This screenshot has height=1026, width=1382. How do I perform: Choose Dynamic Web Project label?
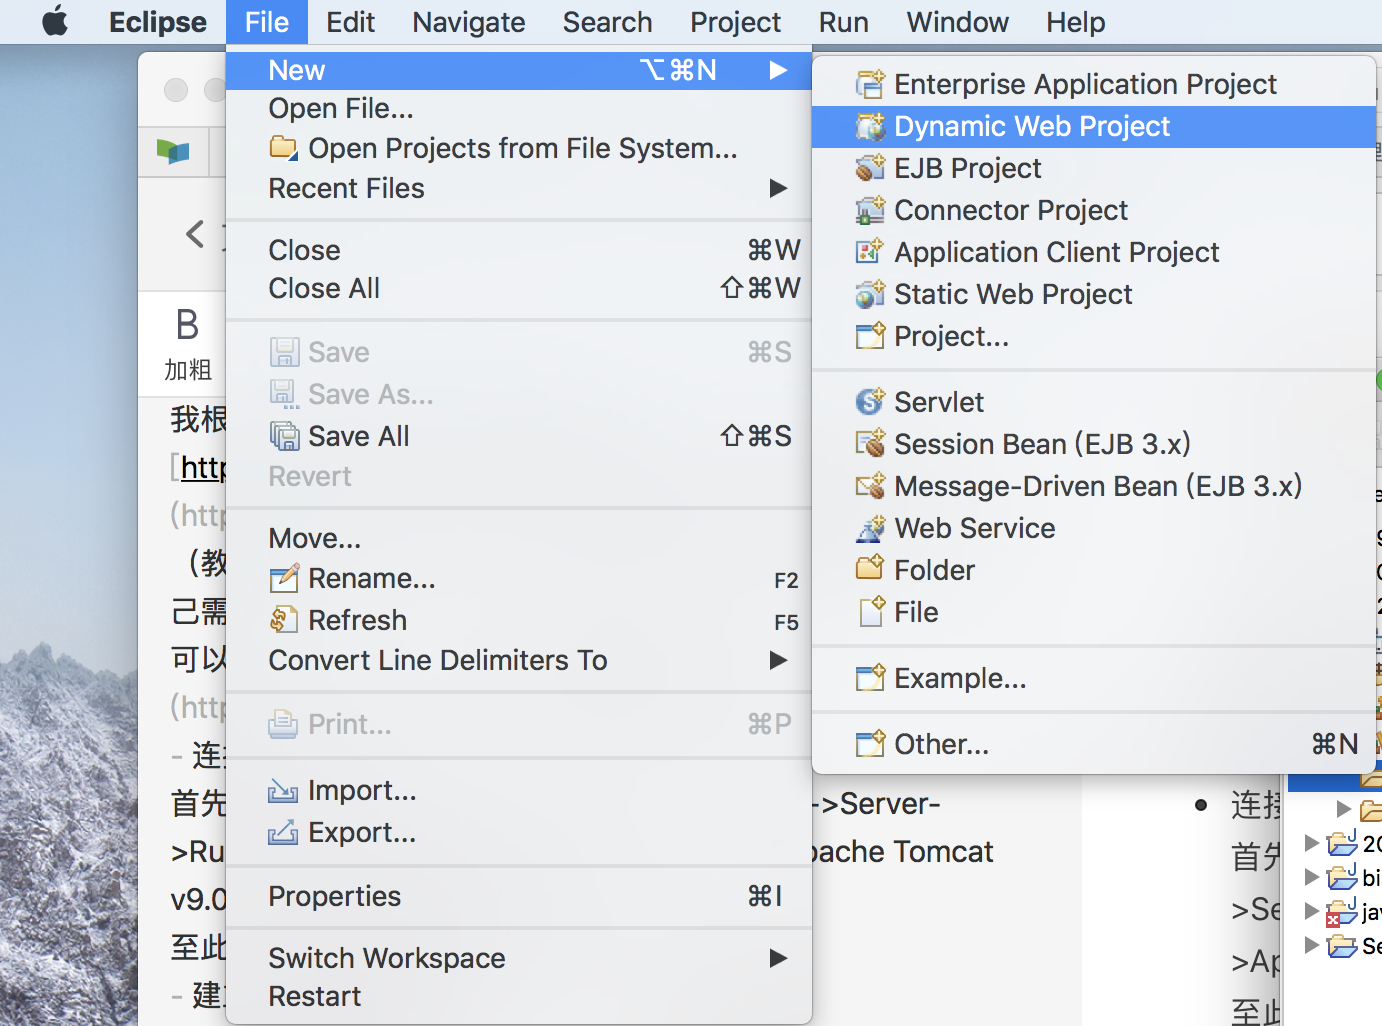[1031, 126]
